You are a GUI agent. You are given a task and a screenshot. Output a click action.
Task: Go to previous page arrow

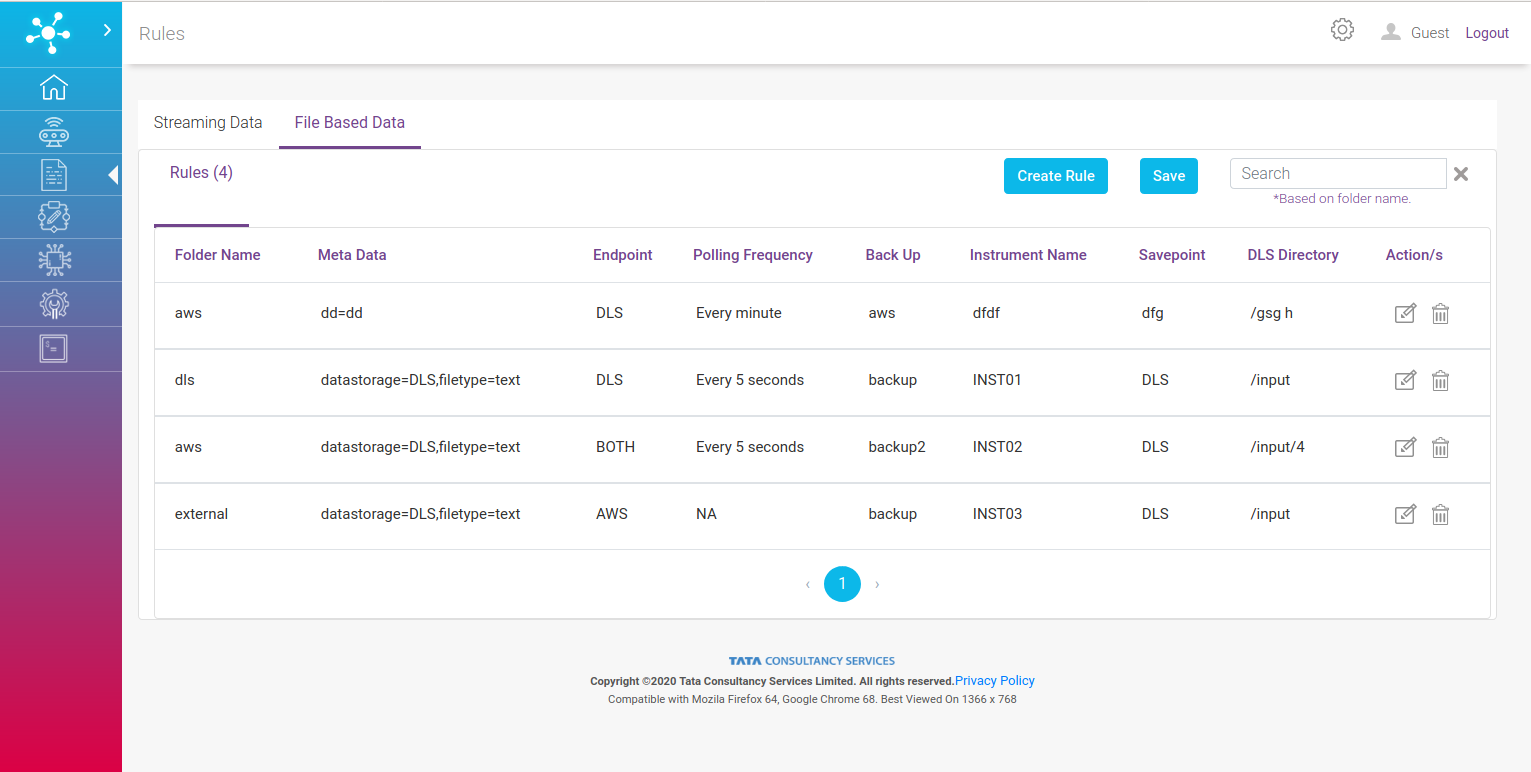pyautogui.click(x=808, y=584)
